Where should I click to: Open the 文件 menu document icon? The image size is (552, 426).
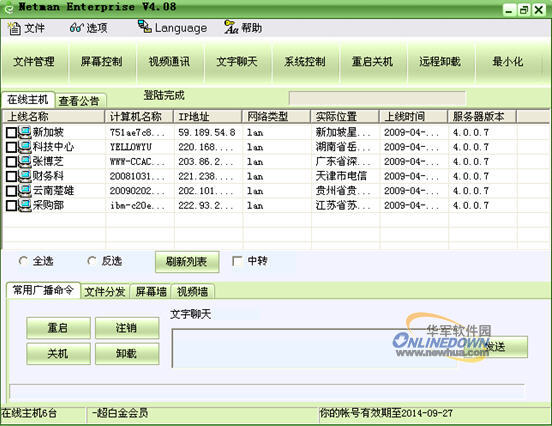click(14, 28)
